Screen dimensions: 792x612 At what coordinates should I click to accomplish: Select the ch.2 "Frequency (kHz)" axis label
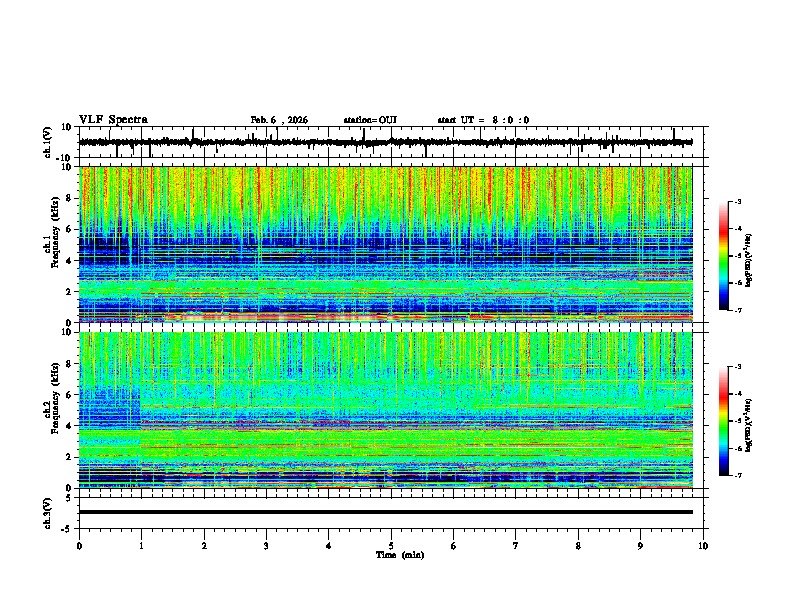click(55, 398)
